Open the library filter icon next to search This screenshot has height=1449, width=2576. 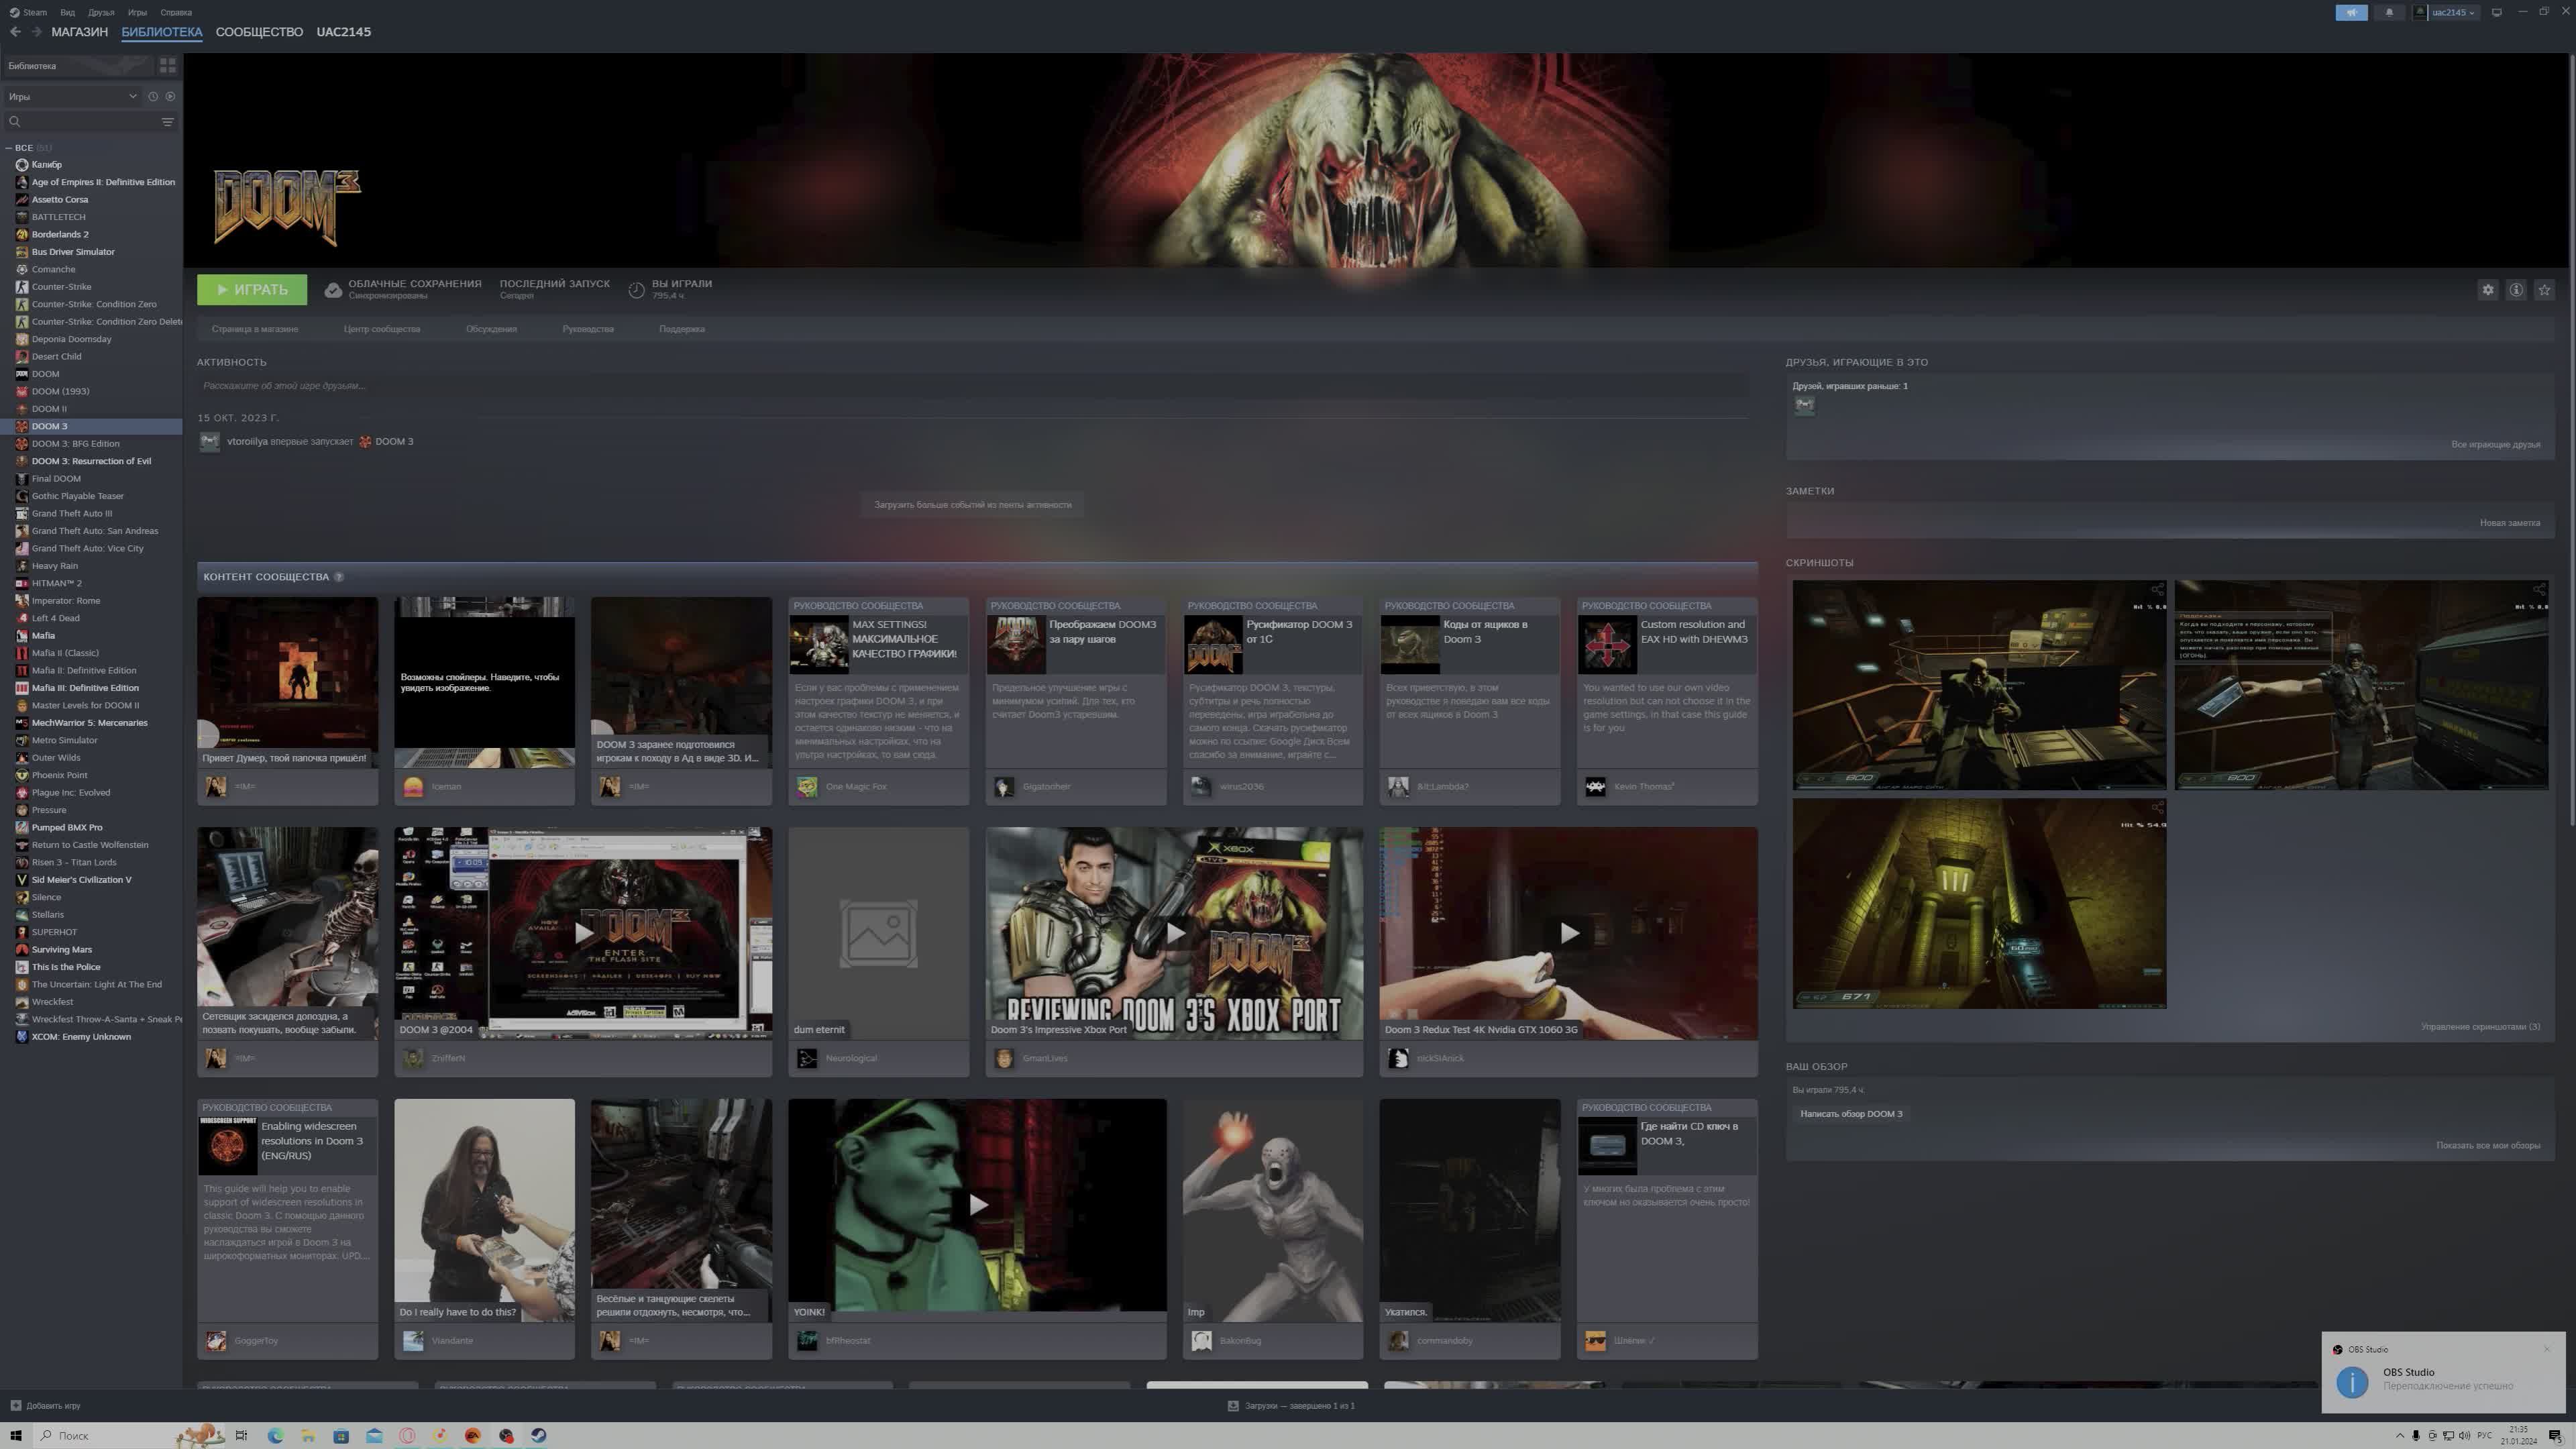pyautogui.click(x=166, y=122)
